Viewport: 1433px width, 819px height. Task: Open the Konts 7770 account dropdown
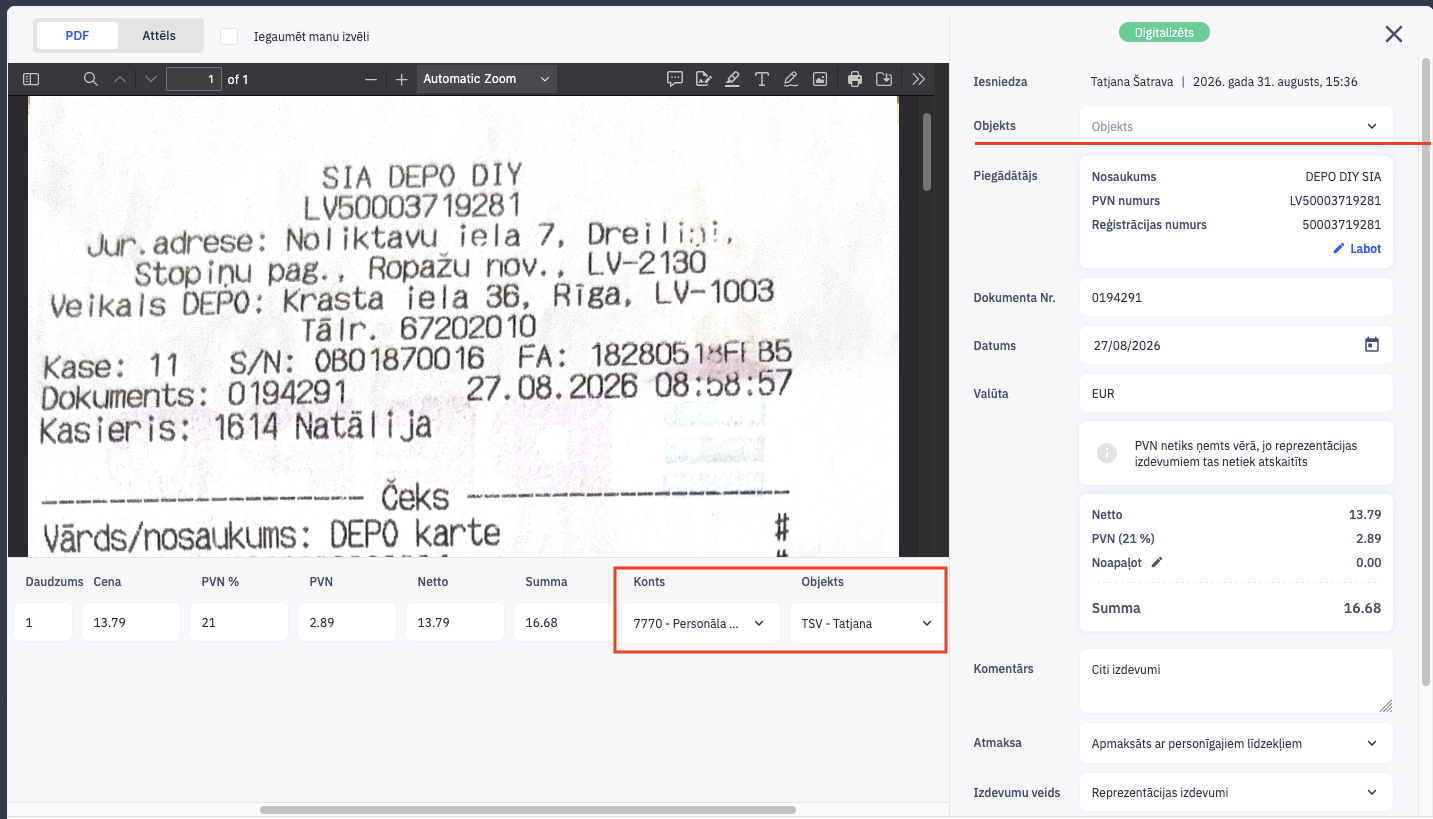coord(700,623)
